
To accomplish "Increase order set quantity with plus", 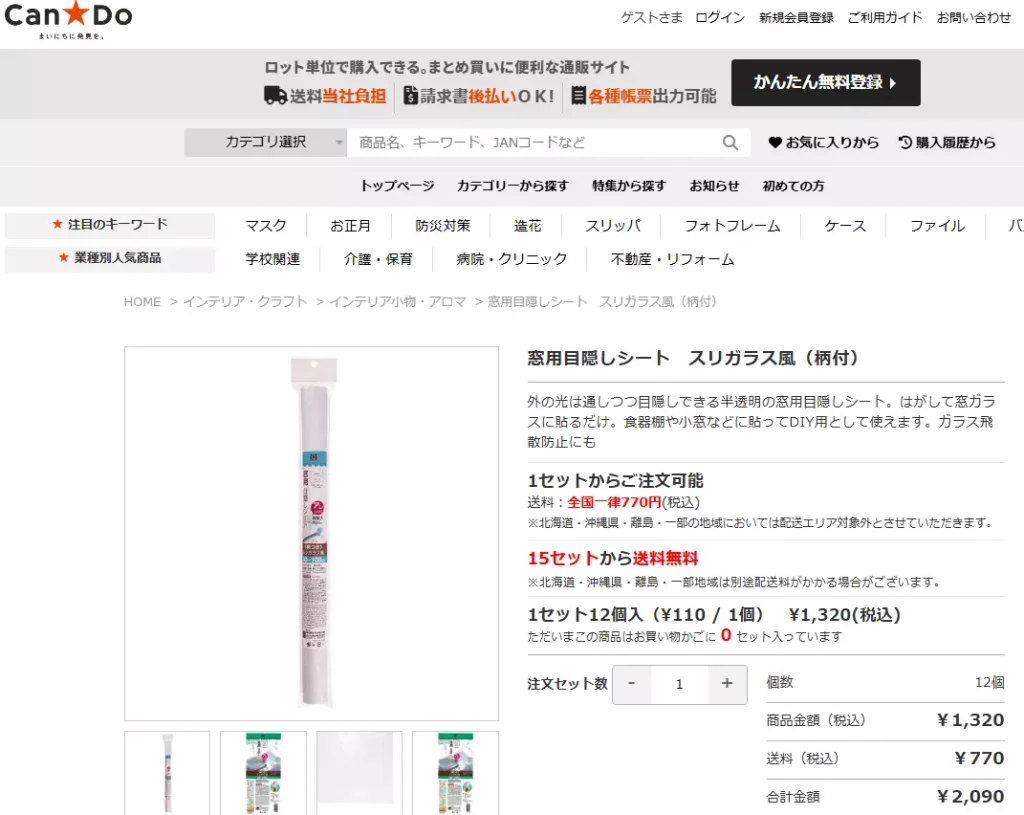I will pyautogui.click(x=727, y=684).
